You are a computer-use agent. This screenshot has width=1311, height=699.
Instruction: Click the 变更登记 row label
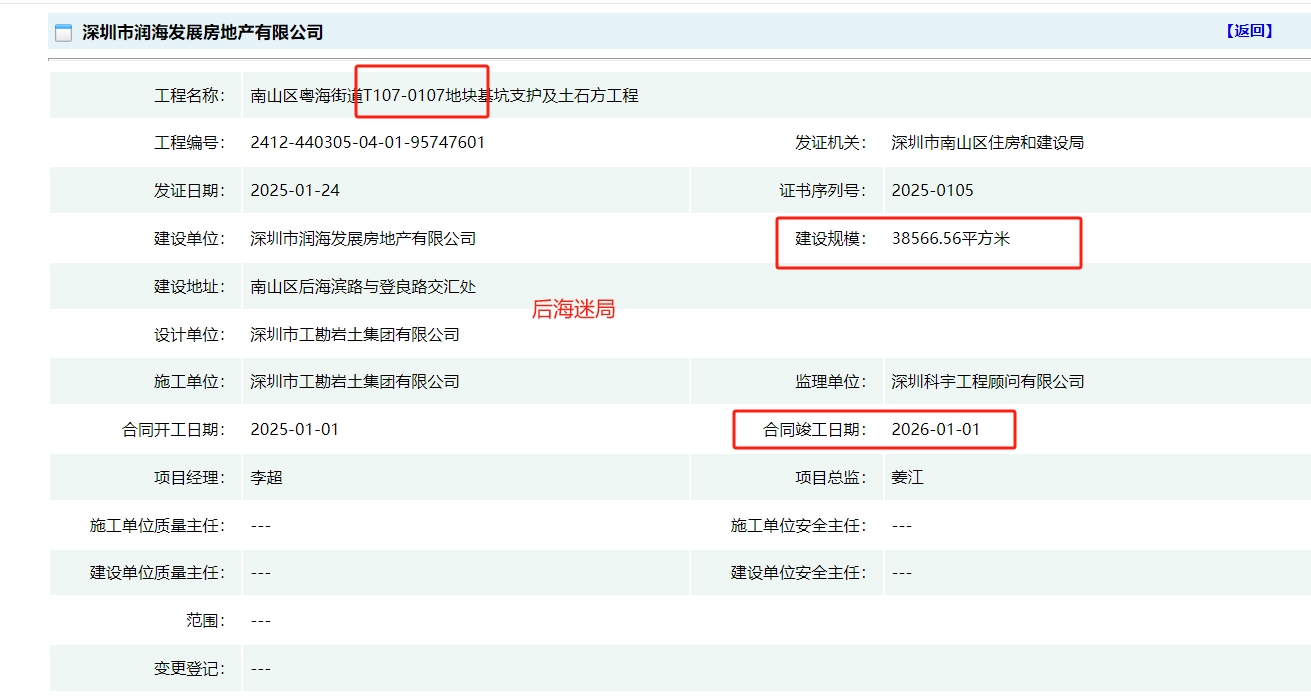coord(189,669)
